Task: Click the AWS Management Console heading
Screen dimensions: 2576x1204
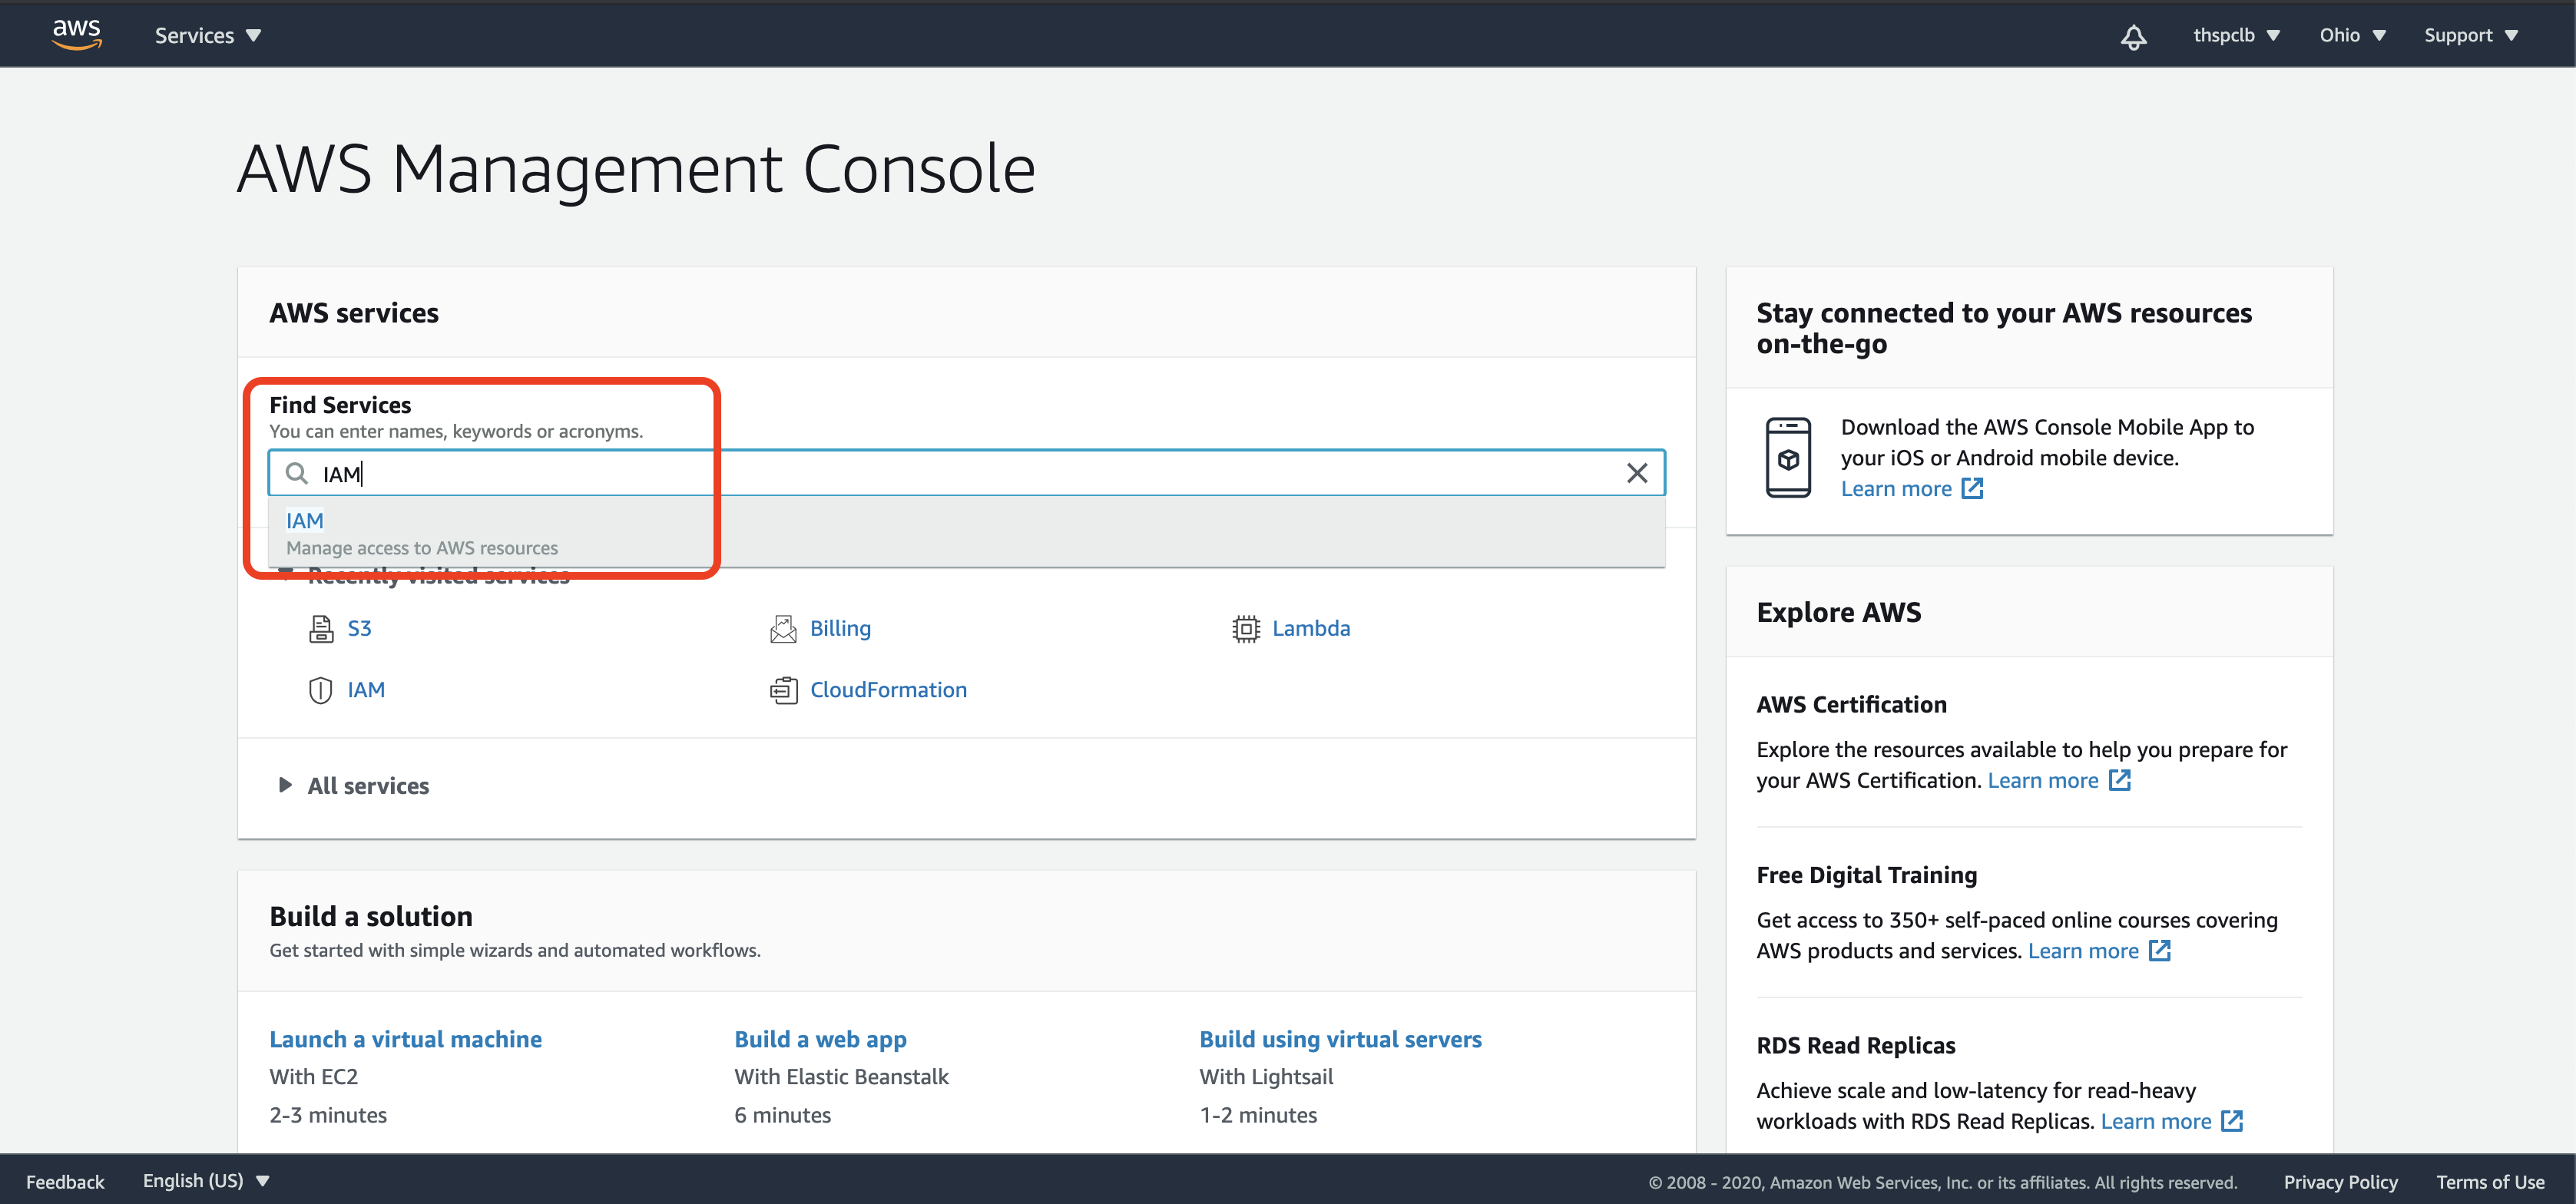Action: click(x=636, y=168)
